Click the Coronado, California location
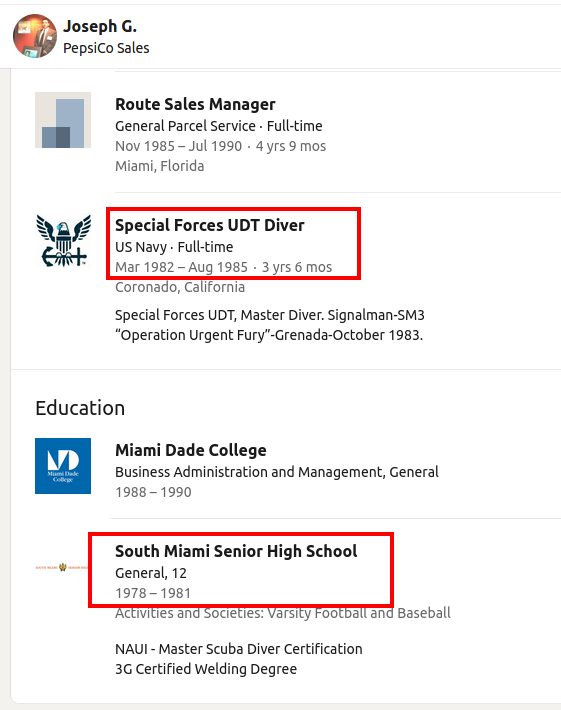561x710 pixels. tap(180, 287)
